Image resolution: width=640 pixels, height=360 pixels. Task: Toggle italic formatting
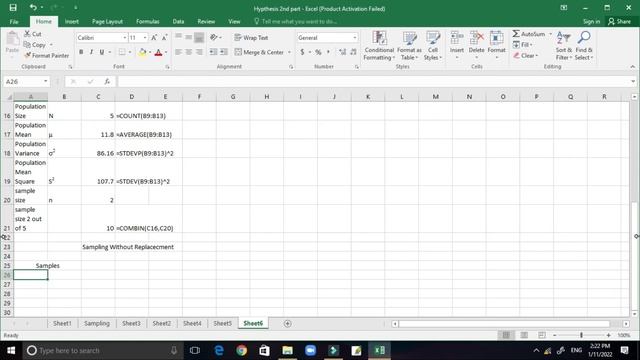[91, 52]
